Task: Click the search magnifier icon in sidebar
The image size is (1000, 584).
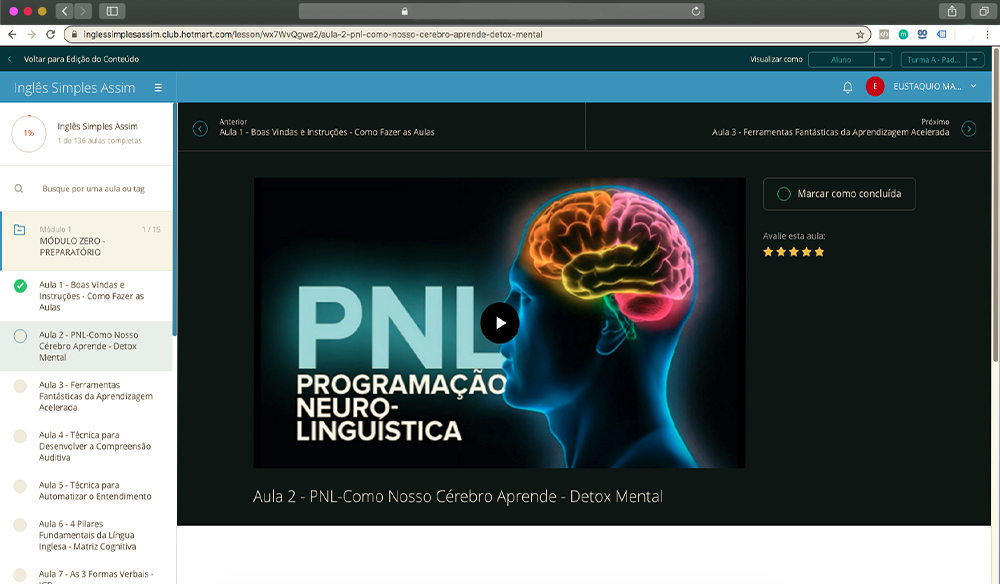Action: click(19, 188)
